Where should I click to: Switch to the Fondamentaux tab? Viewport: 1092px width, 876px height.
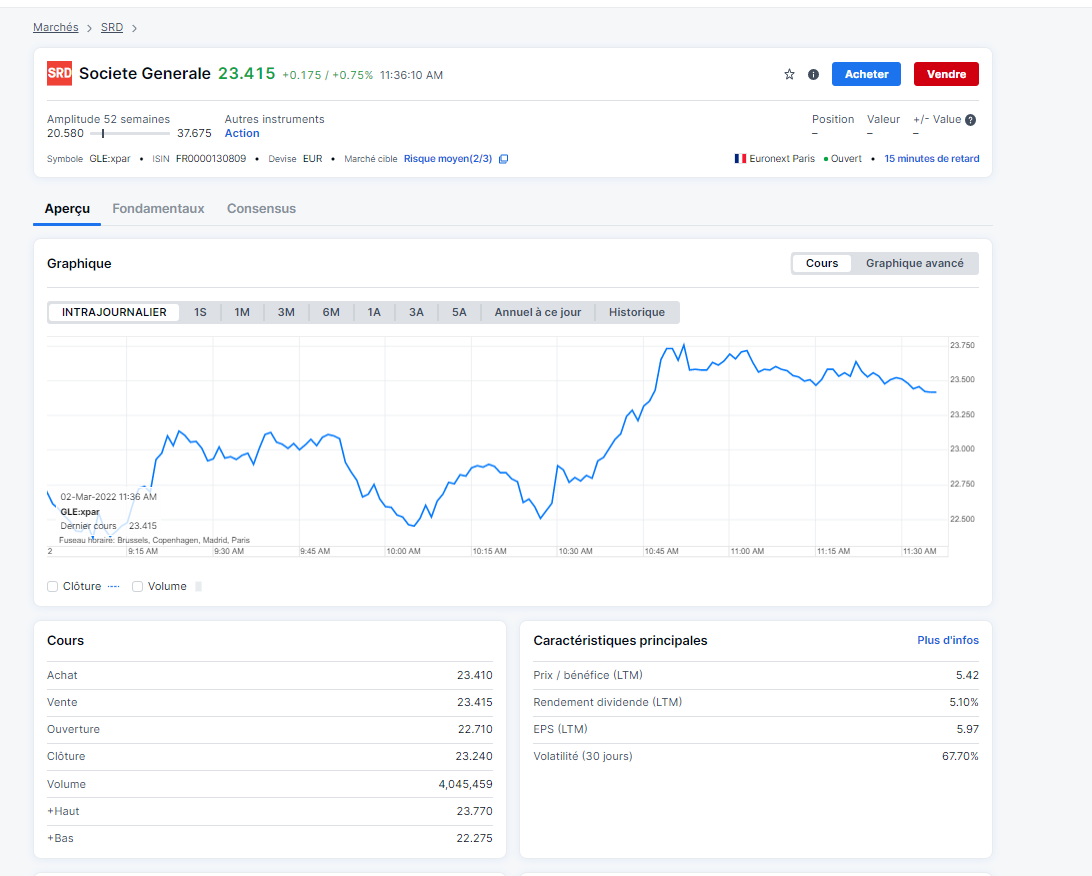click(158, 208)
